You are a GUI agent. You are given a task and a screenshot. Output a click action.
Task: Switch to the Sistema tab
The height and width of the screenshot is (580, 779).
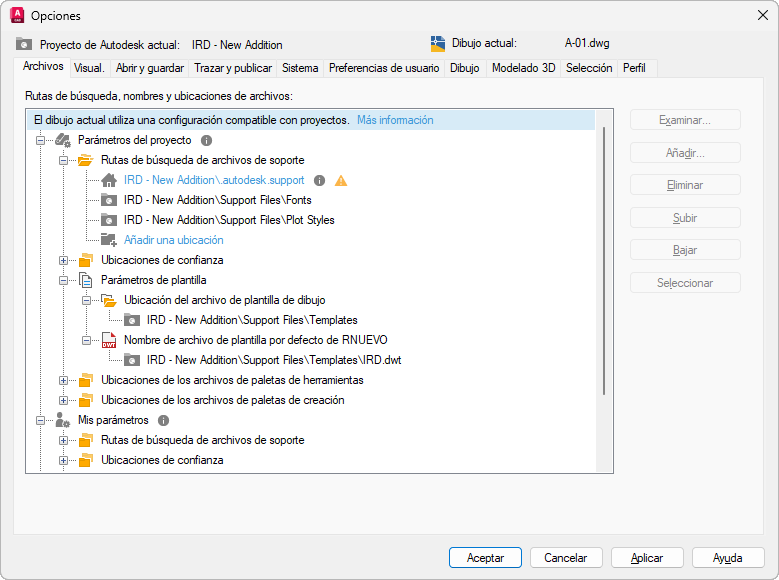300,68
